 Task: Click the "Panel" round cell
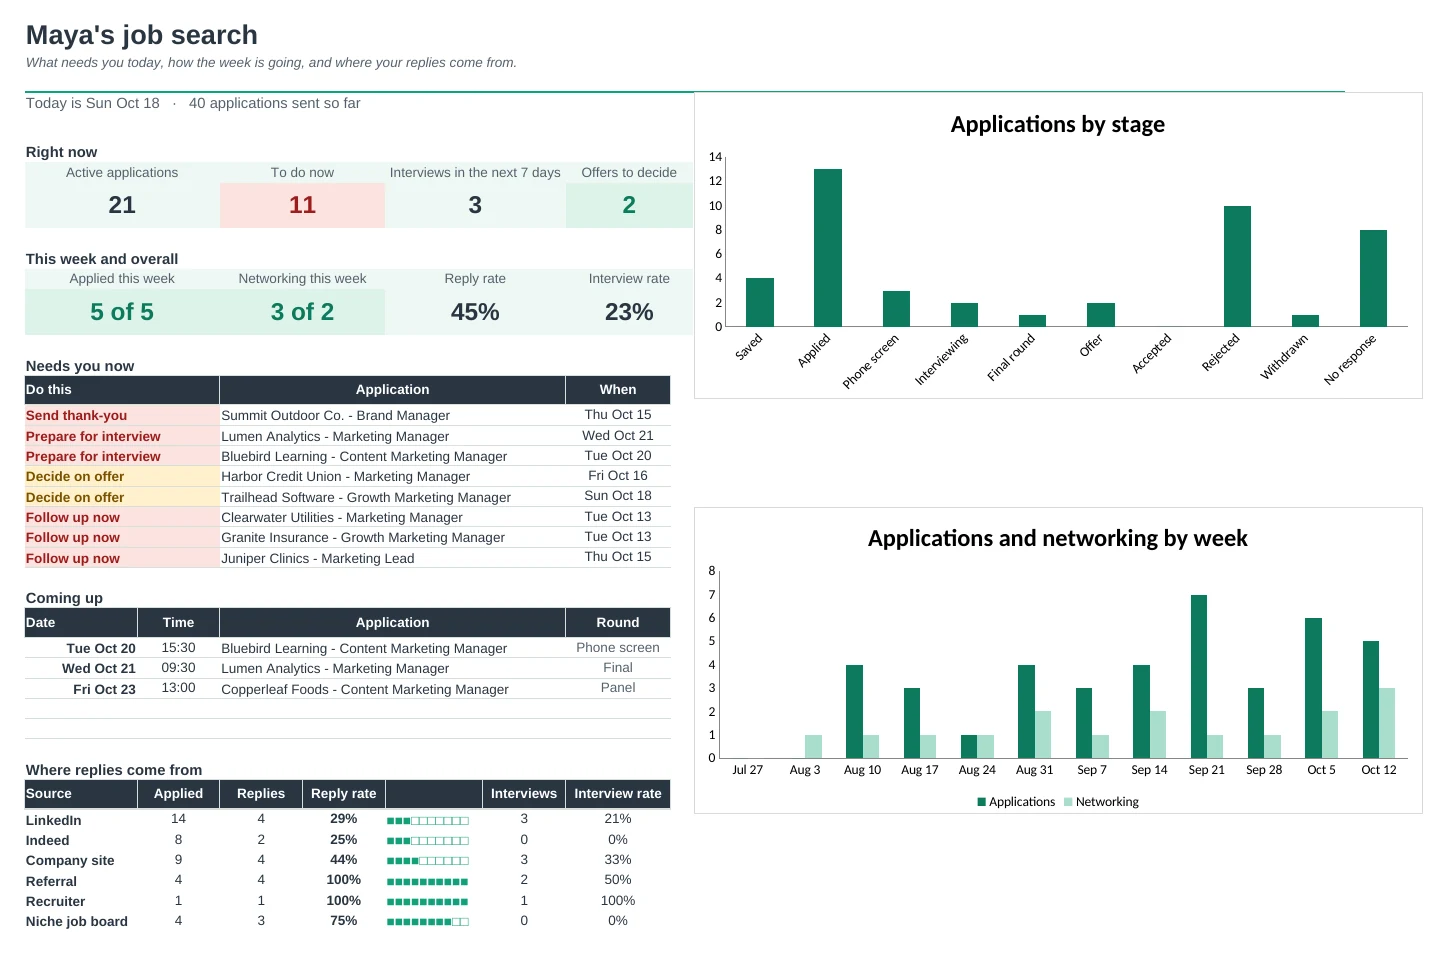[618, 688]
